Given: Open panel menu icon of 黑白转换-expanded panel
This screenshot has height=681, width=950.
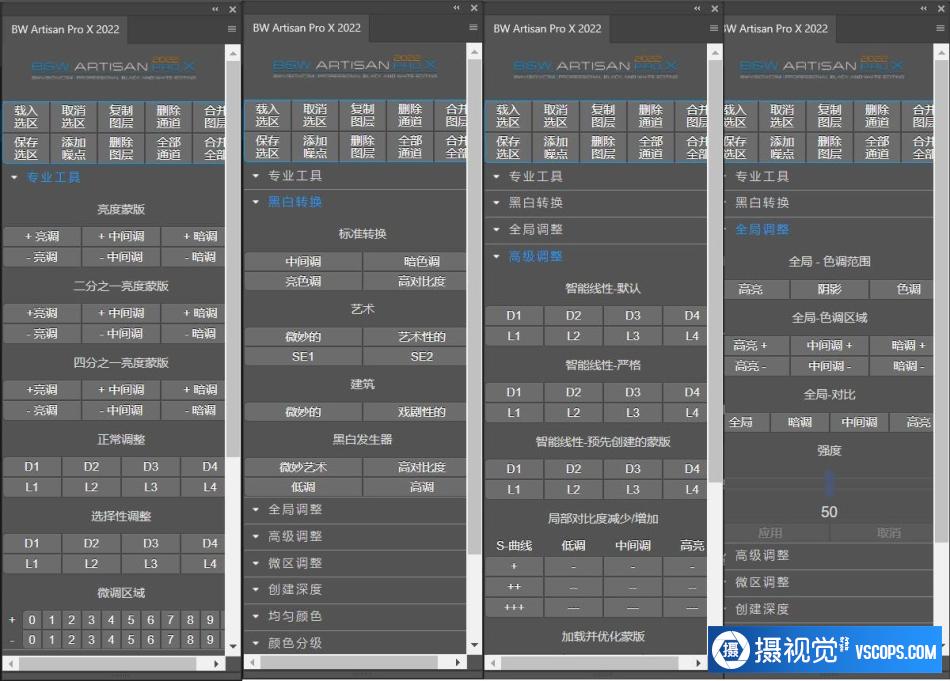Looking at the screenshot, I should click(473, 27).
